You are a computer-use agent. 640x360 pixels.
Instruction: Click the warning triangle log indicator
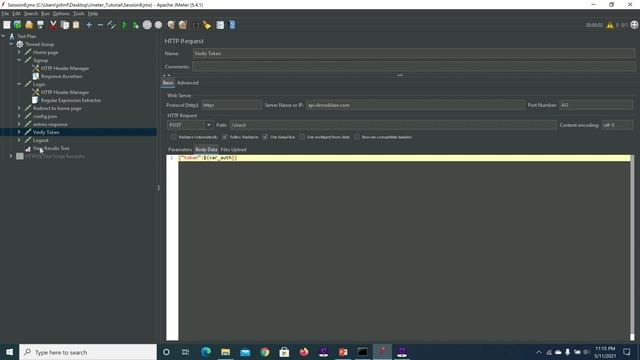pos(610,25)
